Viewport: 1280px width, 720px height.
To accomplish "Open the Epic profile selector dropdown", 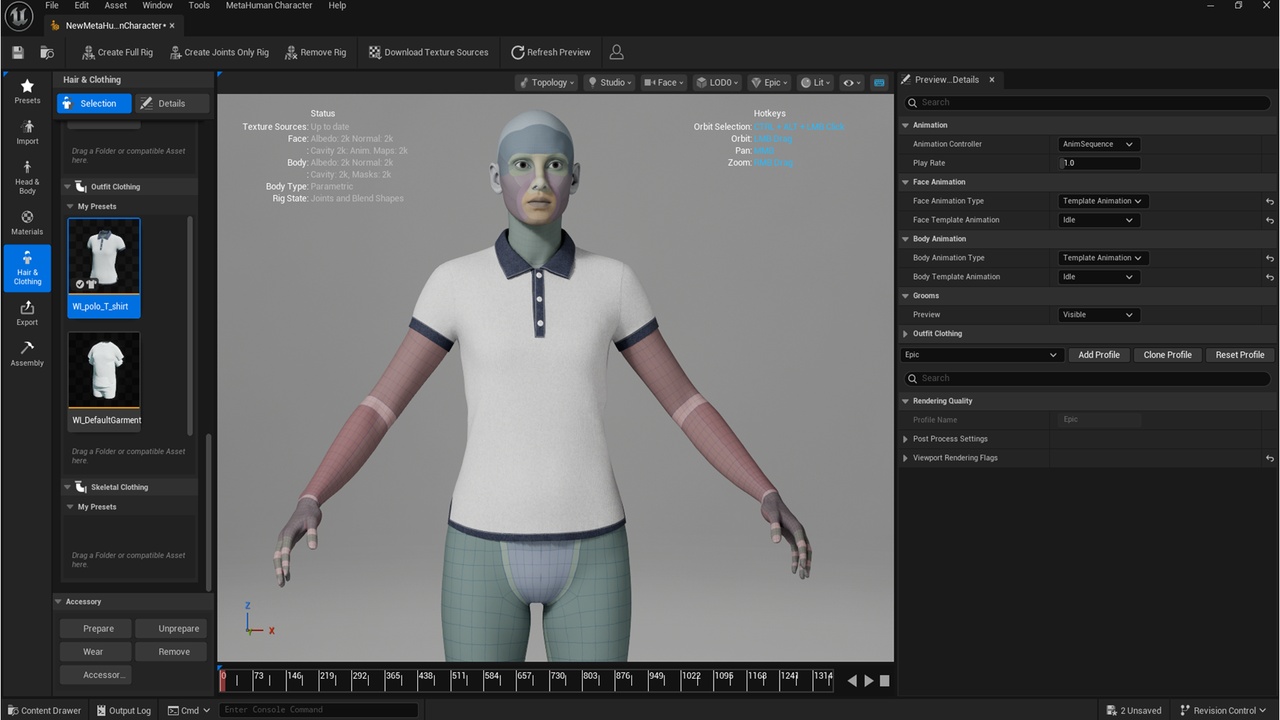I will [980, 355].
